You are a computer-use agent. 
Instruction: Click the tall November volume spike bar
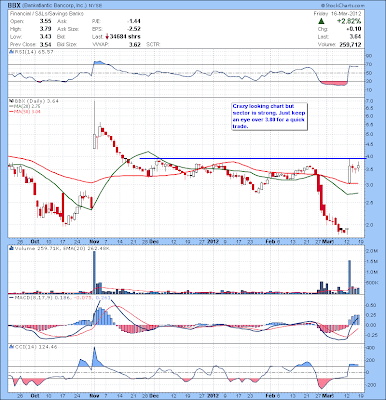coord(94,272)
